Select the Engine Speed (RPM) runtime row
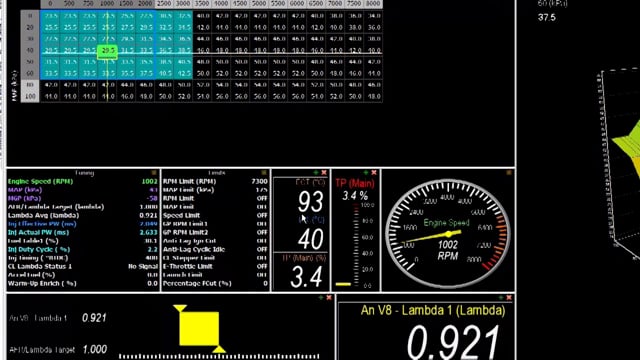Image resolution: width=640 pixels, height=360 pixels. pyautogui.click(x=82, y=181)
